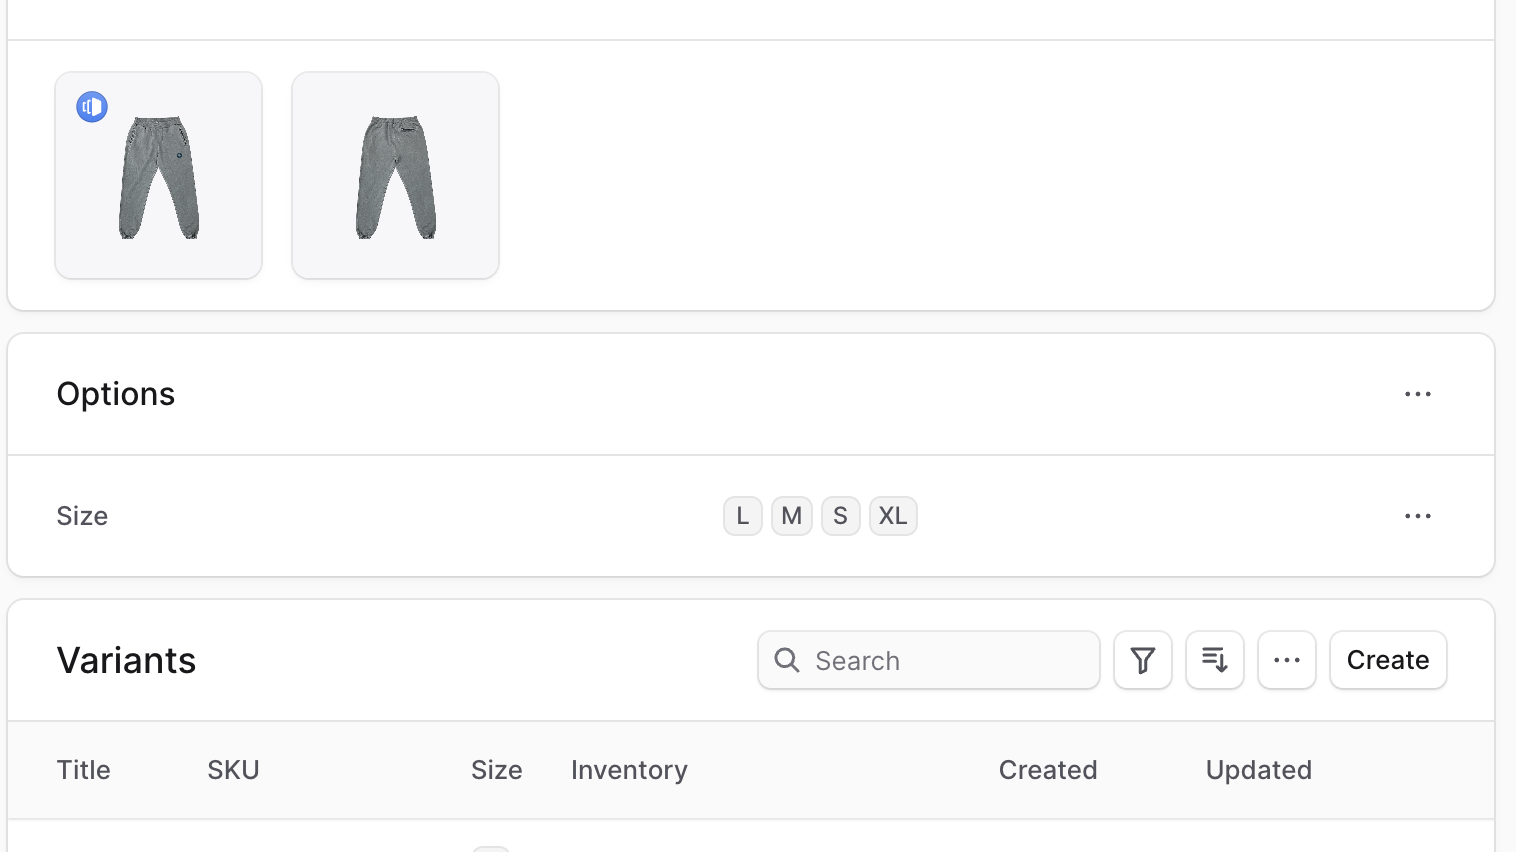1516x852 pixels.
Task: Open the variants sort order menu
Action: 1215,660
